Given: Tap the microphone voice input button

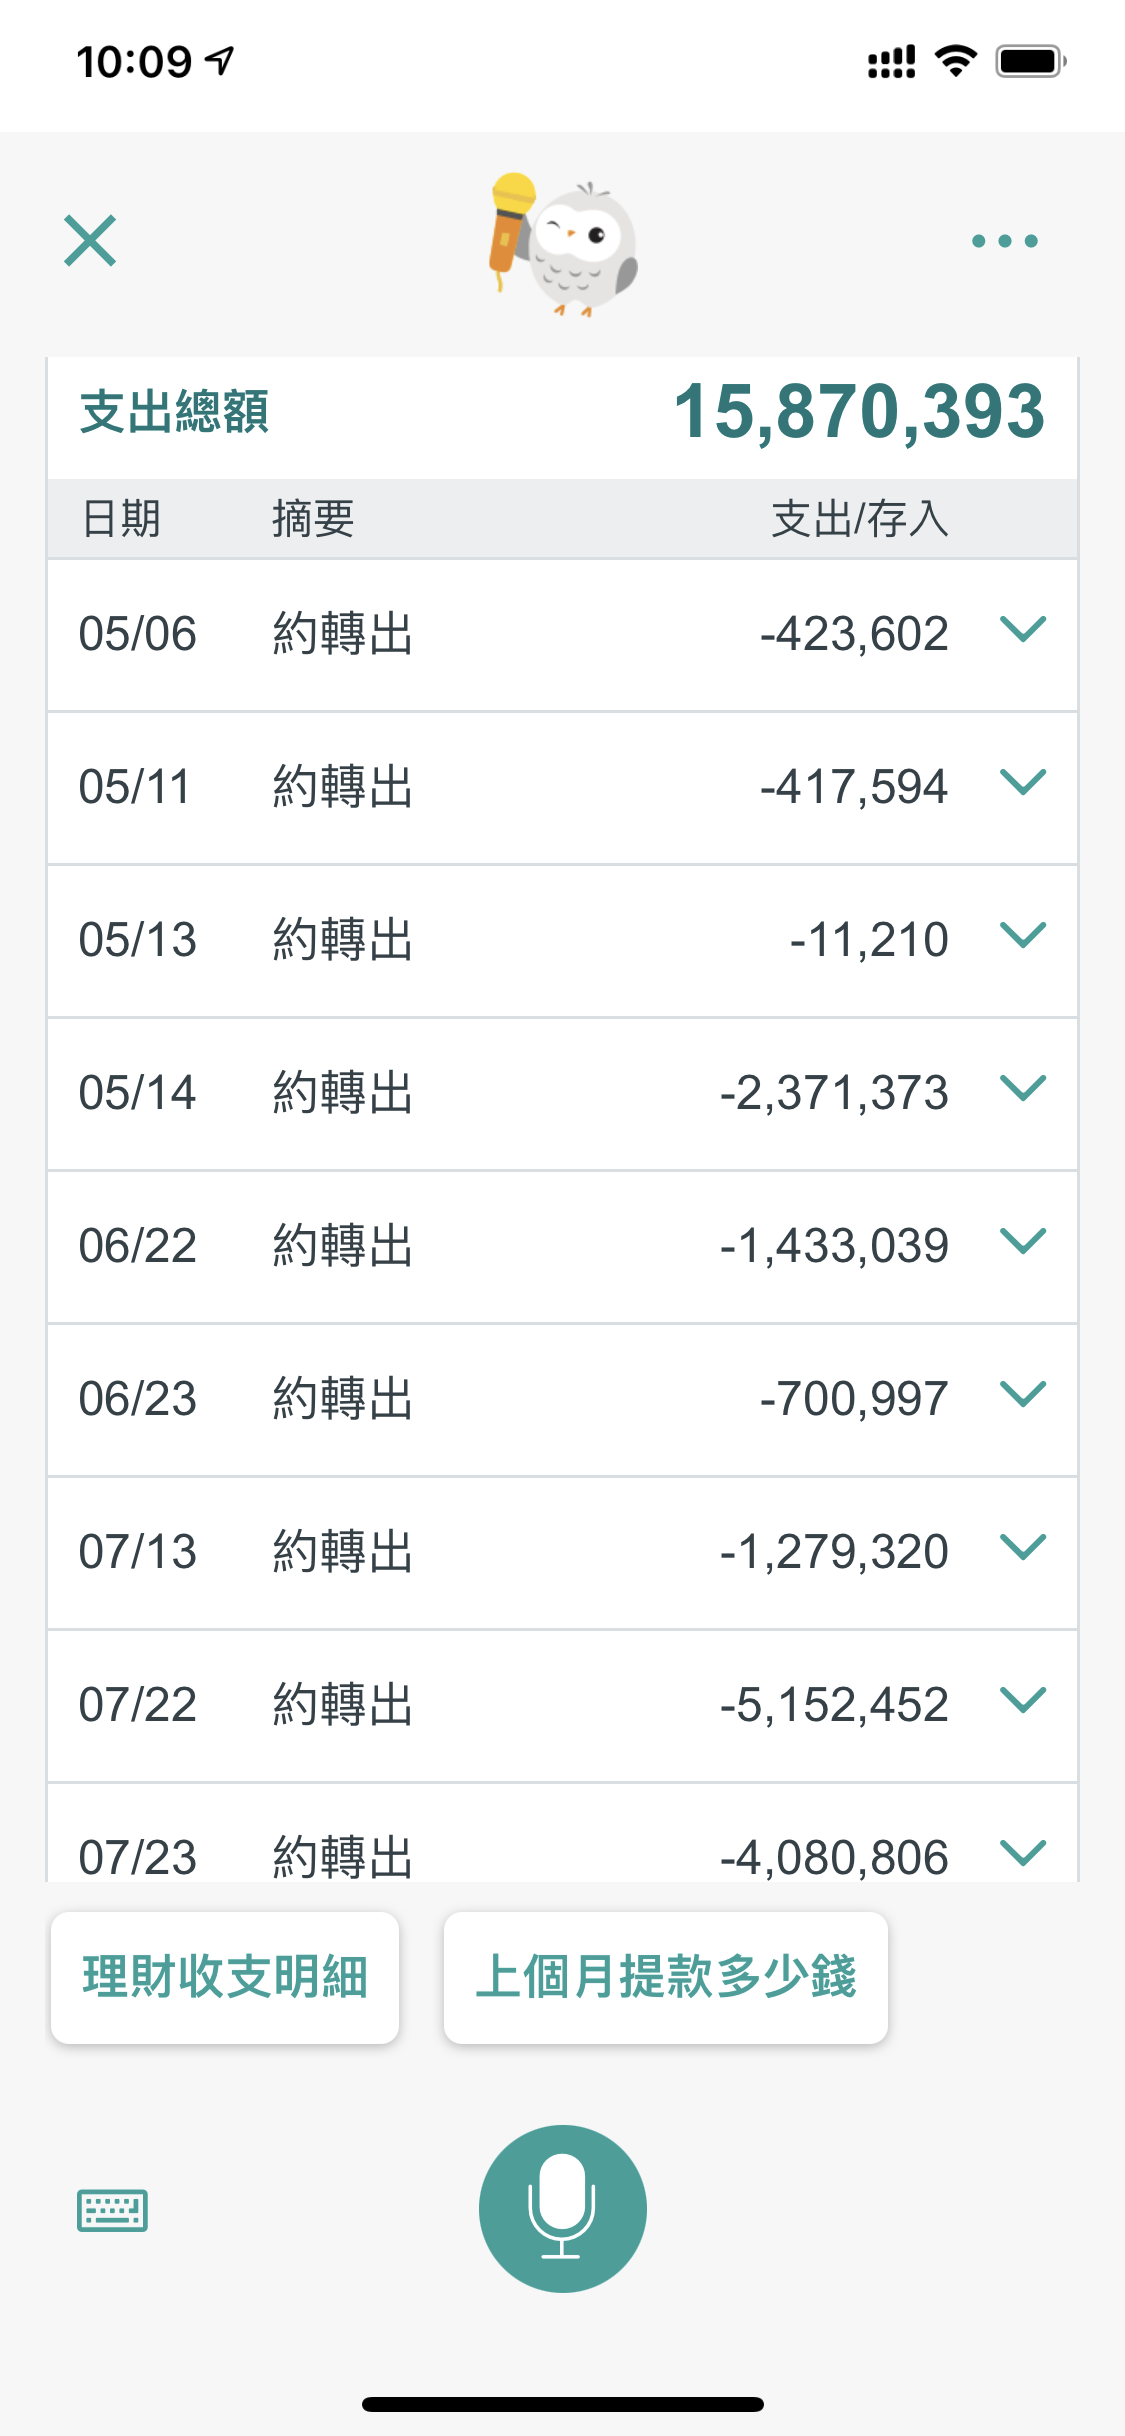Looking at the screenshot, I should pyautogui.click(x=562, y=2208).
